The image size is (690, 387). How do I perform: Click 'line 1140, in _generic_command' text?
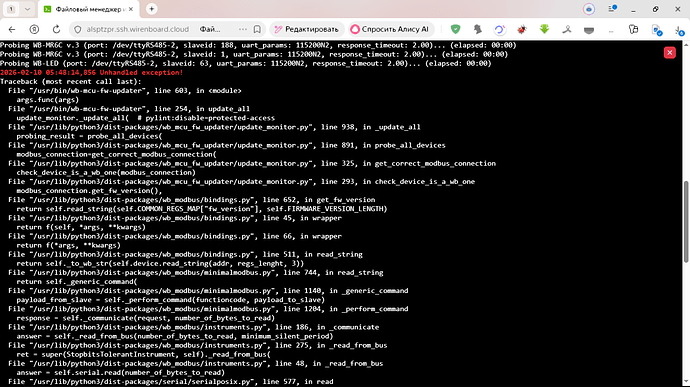[x=346, y=291]
